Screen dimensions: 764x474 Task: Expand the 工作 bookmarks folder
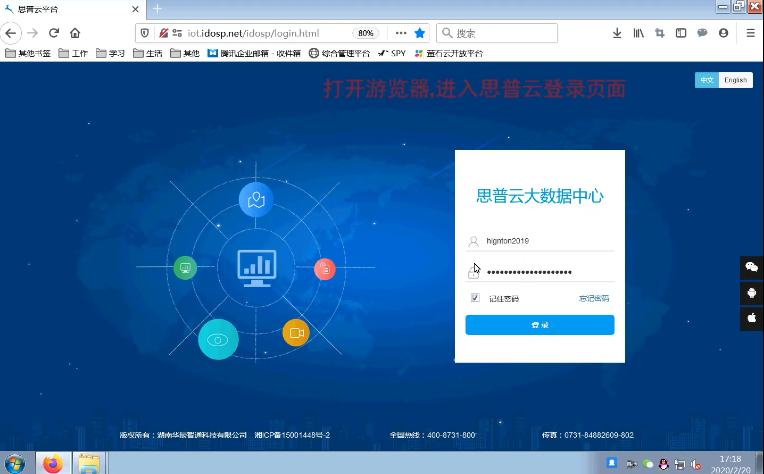72,53
